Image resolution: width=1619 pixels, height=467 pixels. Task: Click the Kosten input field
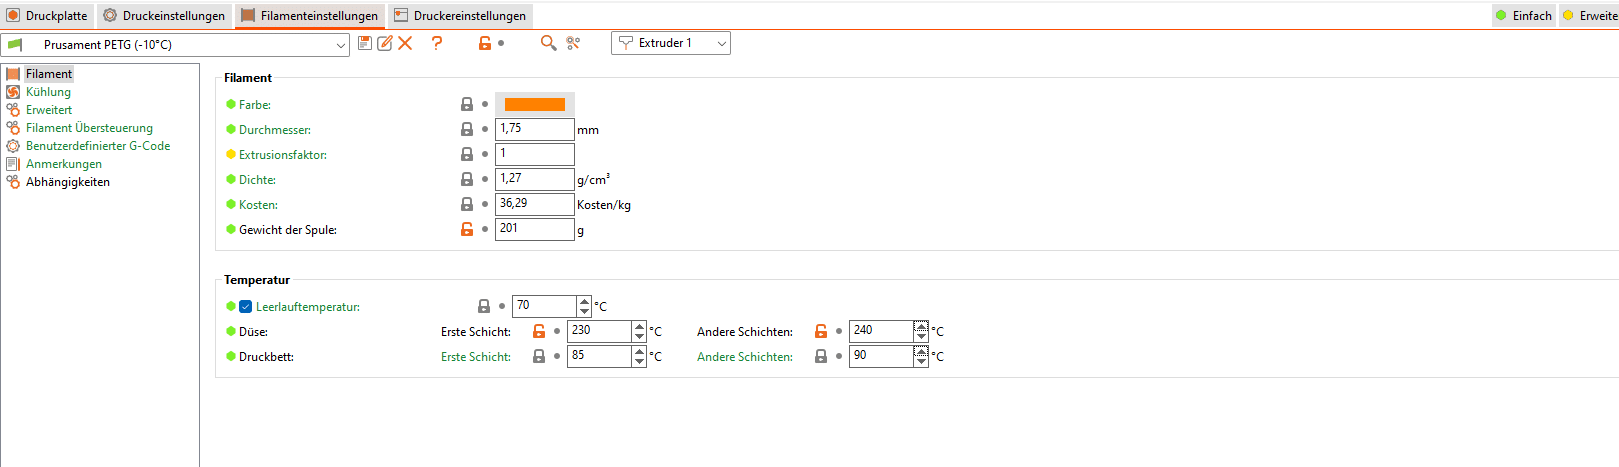pyautogui.click(x=535, y=204)
